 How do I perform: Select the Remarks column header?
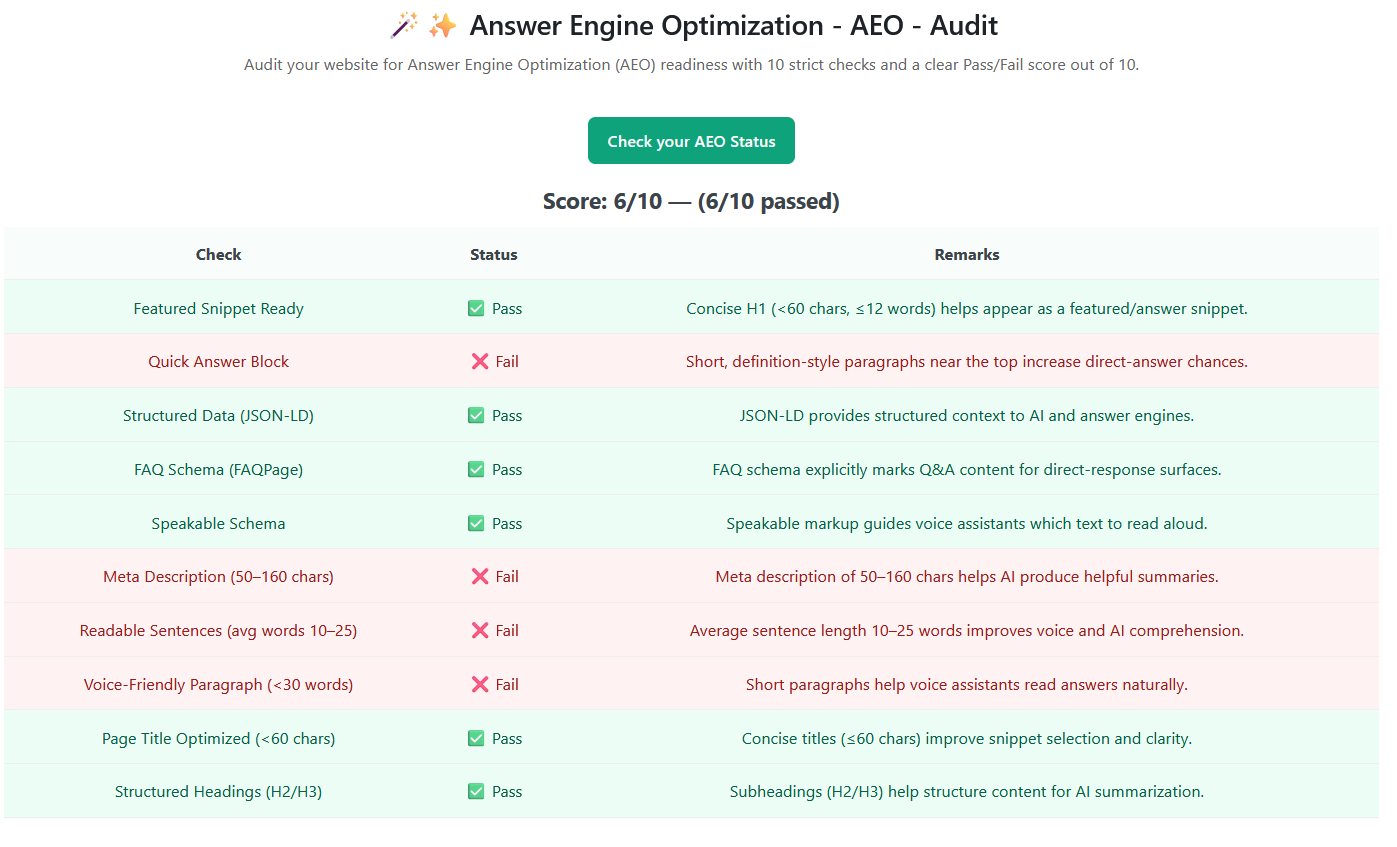tap(966, 255)
